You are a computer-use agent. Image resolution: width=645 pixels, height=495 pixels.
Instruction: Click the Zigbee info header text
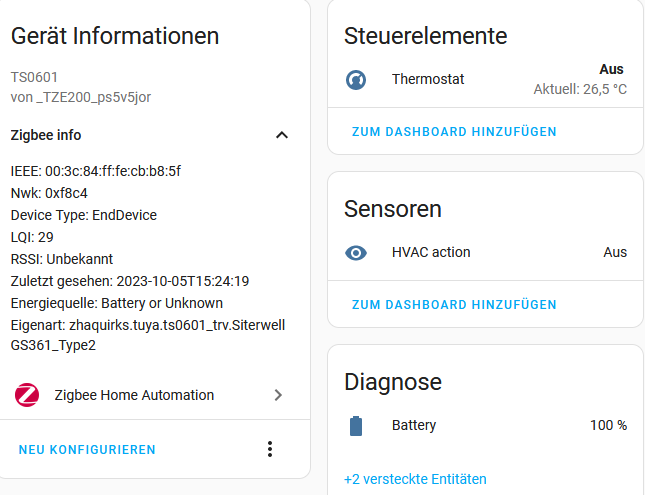pos(46,135)
